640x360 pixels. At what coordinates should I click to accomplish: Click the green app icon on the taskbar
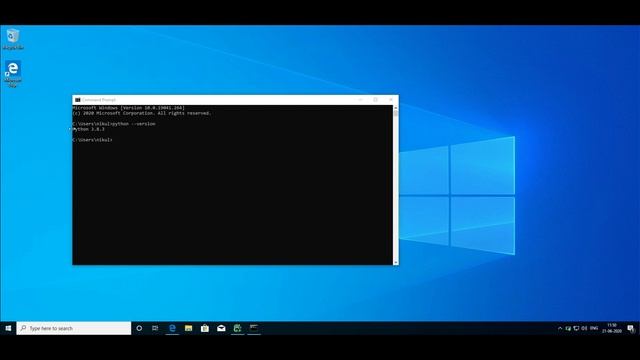pos(238,328)
